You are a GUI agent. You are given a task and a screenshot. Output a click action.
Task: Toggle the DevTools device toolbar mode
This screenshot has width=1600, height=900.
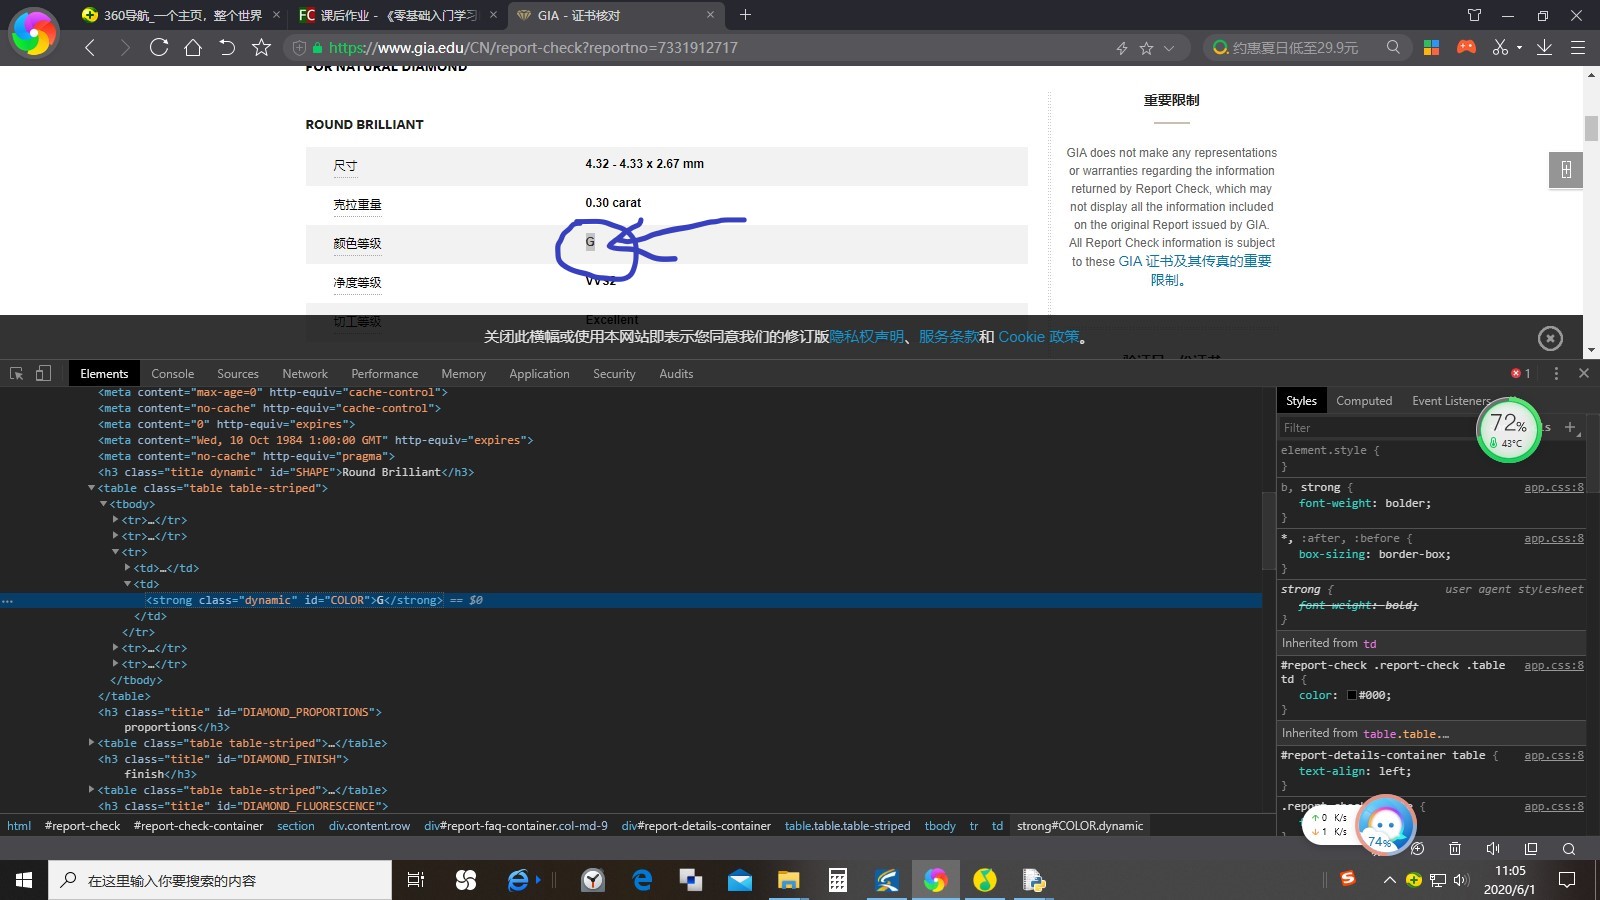(x=43, y=373)
